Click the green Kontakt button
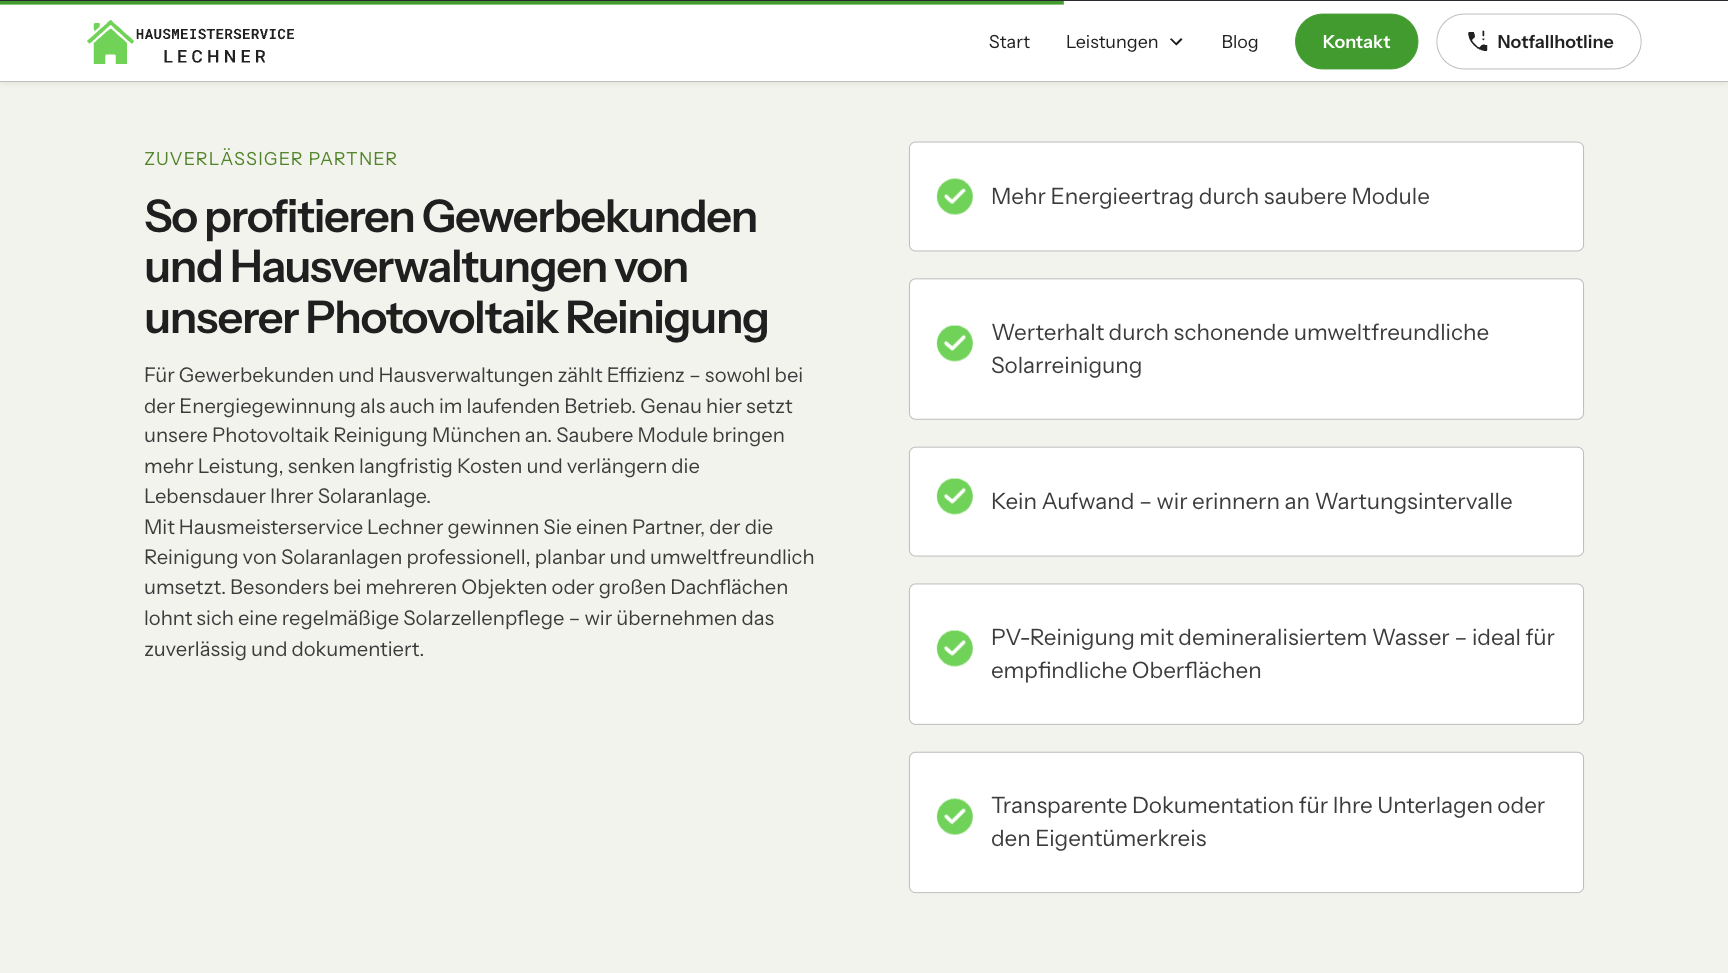The height and width of the screenshot is (973, 1728). 1356,42
